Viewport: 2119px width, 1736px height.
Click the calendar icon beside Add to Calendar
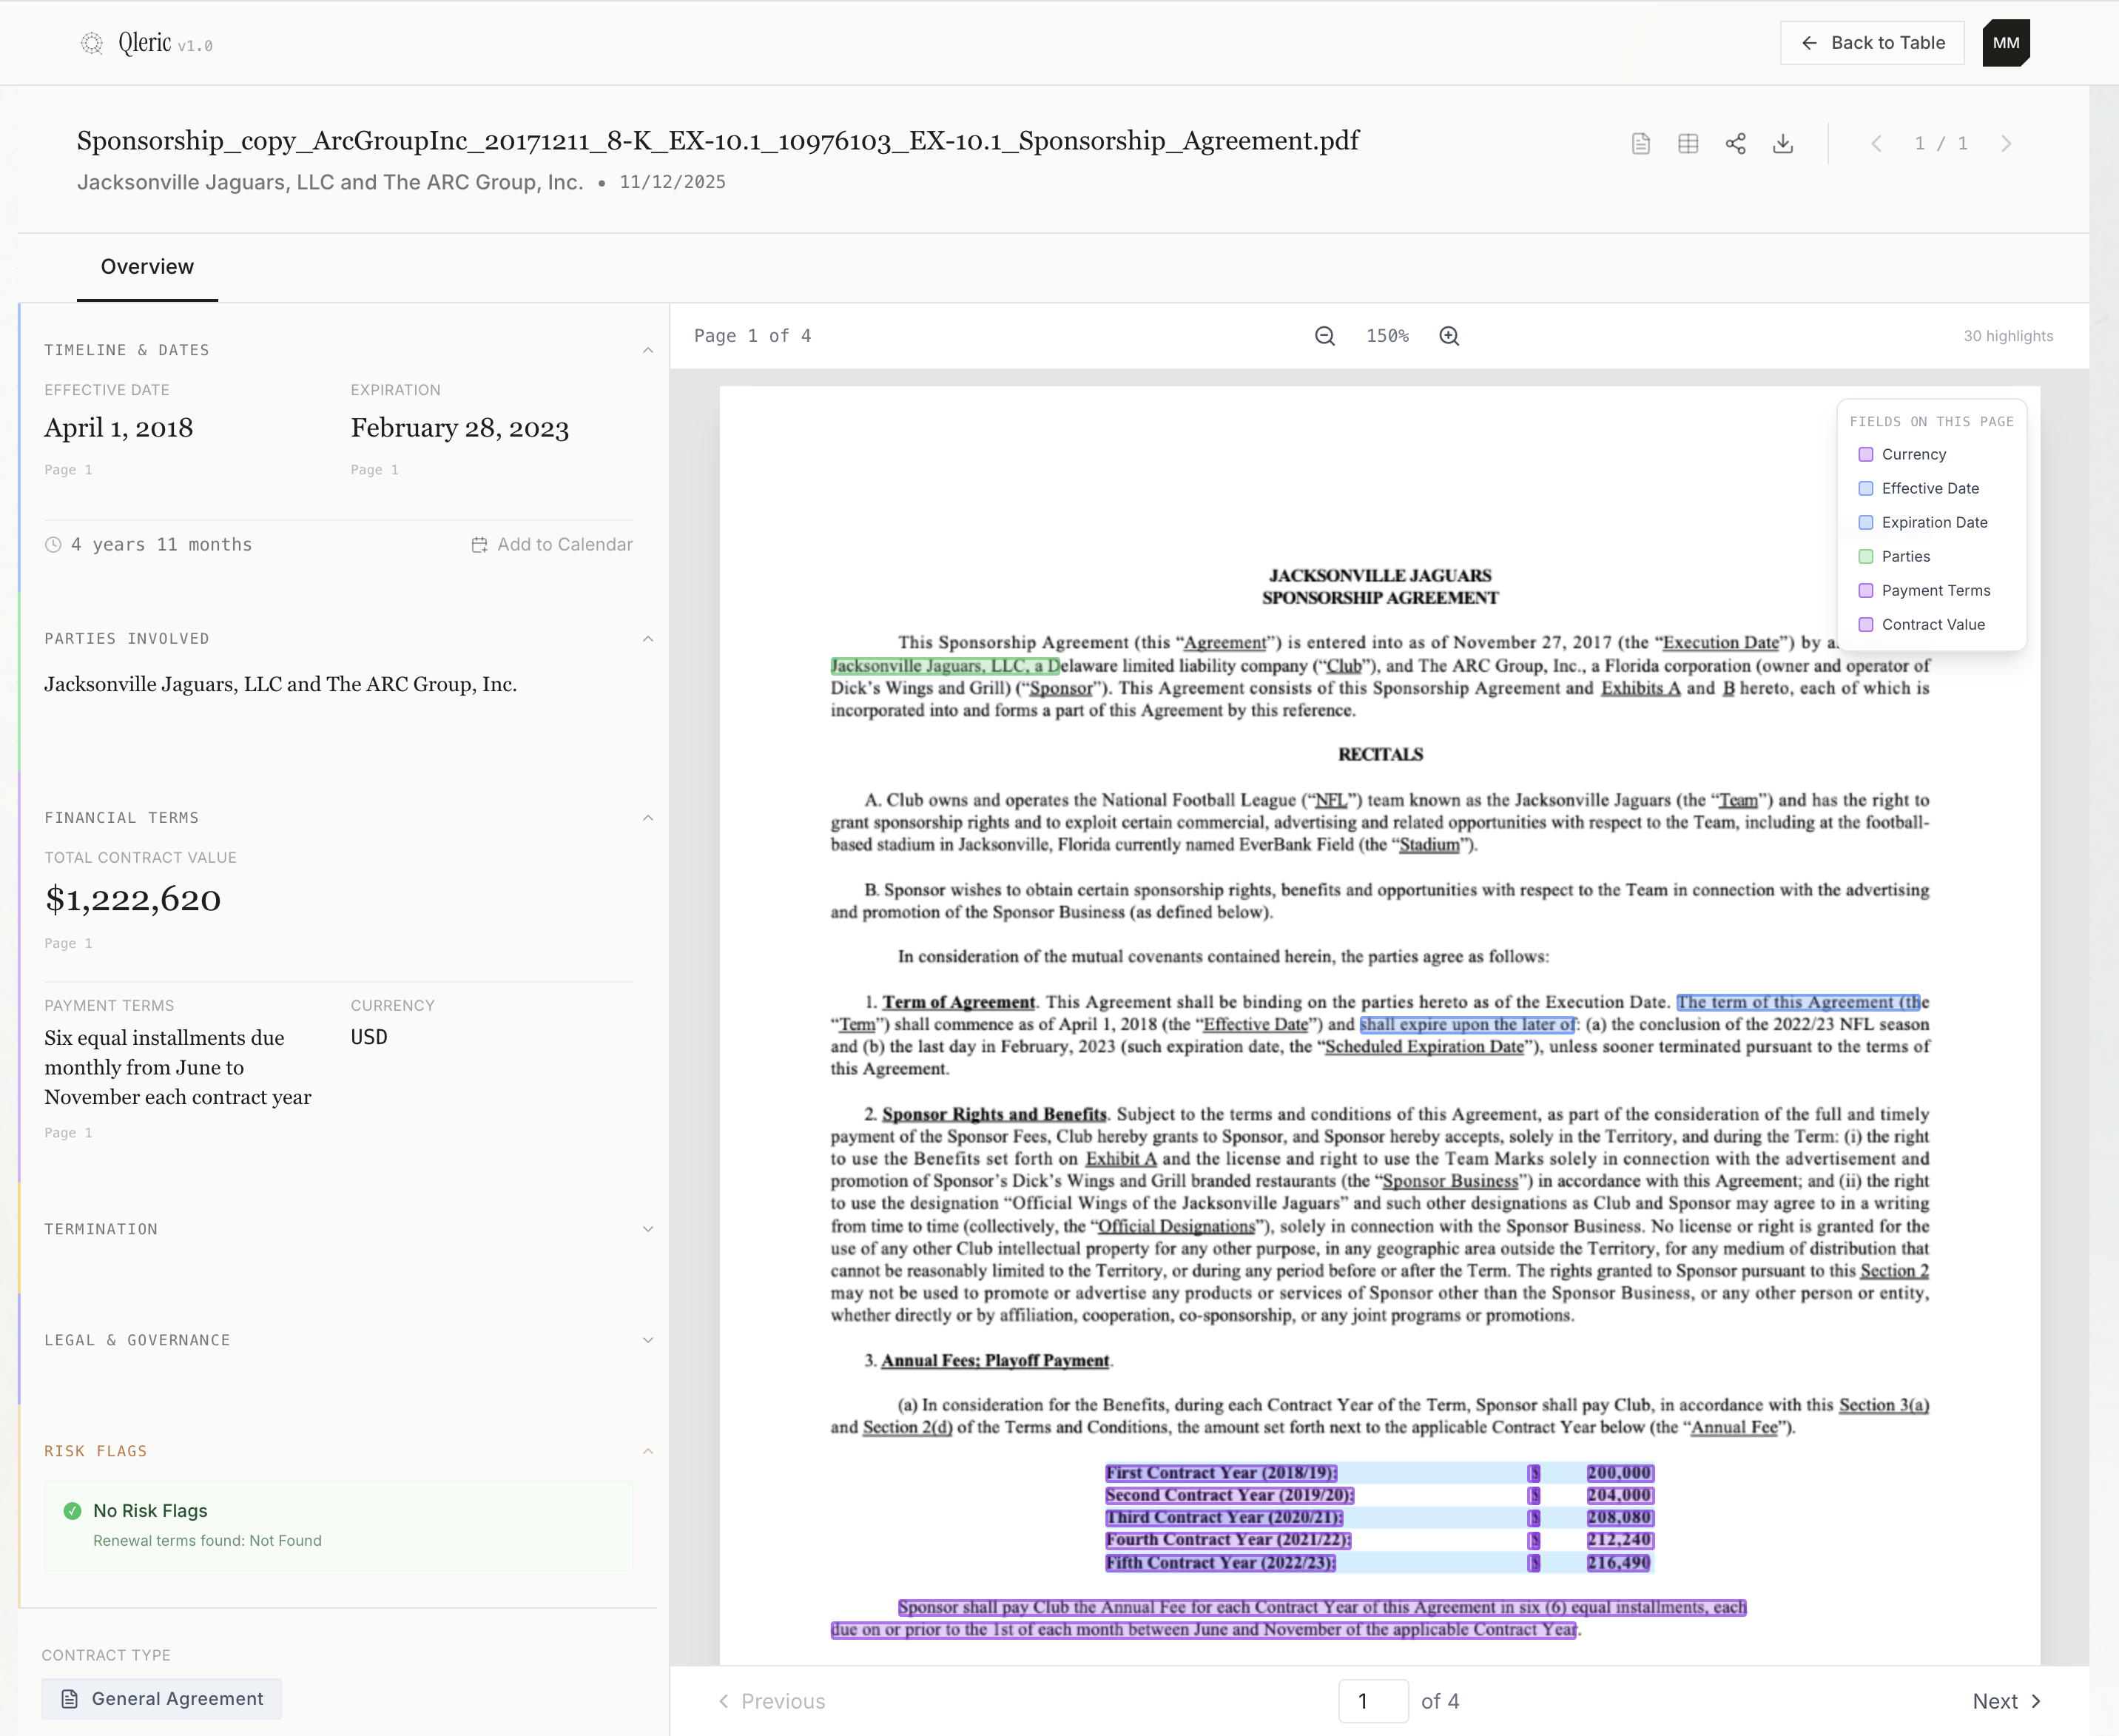[479, 544]
